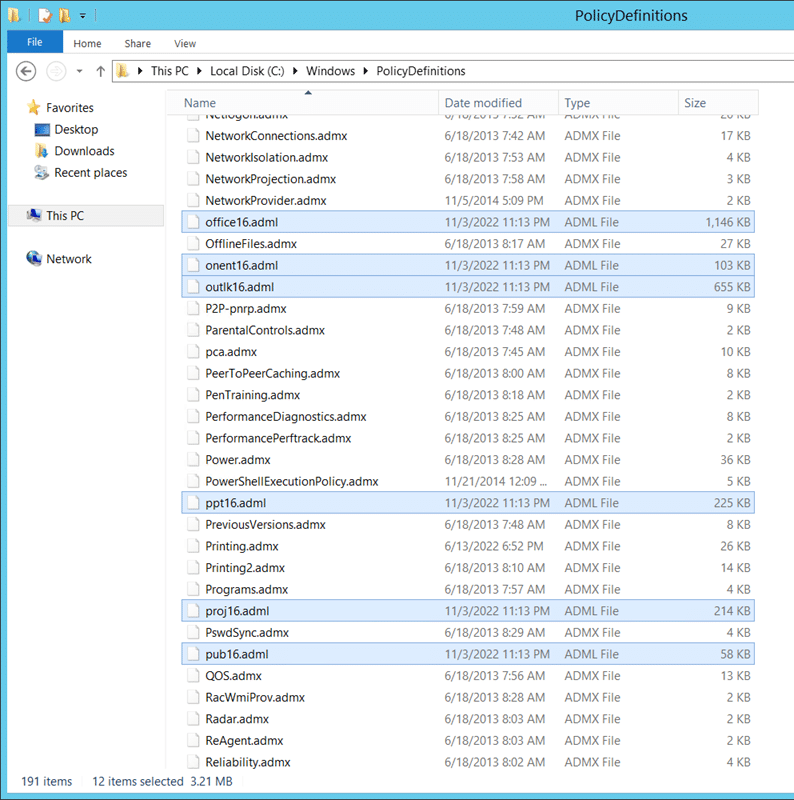This screenshot has height=800, width=794.
Task: Sort by Date modified column header
Action: 499,103
